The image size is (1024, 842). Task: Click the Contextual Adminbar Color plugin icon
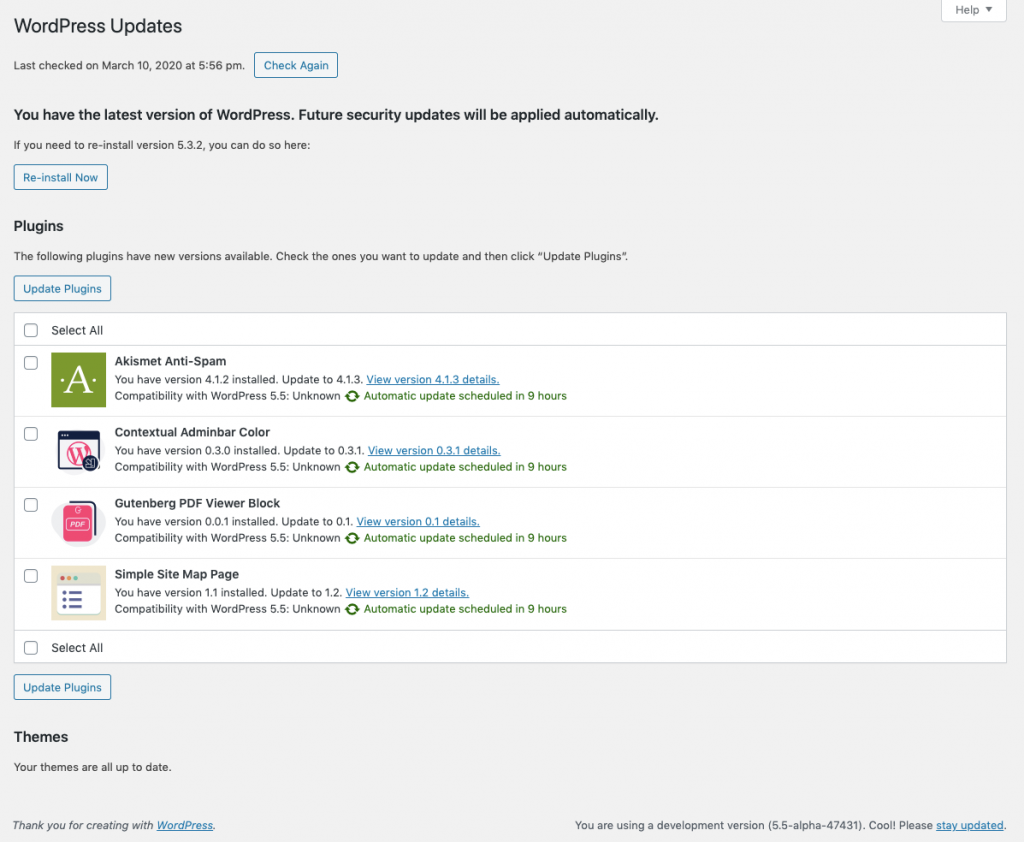[78, 451]
